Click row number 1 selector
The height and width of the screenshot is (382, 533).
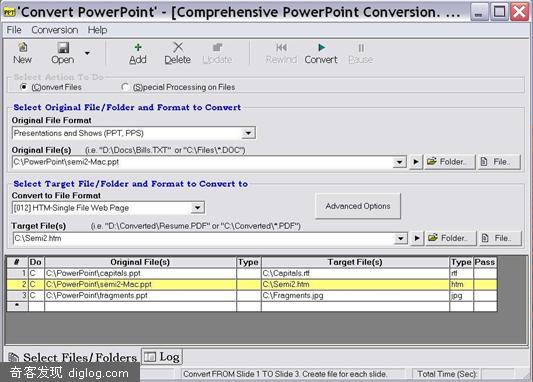tap(17, 273)
